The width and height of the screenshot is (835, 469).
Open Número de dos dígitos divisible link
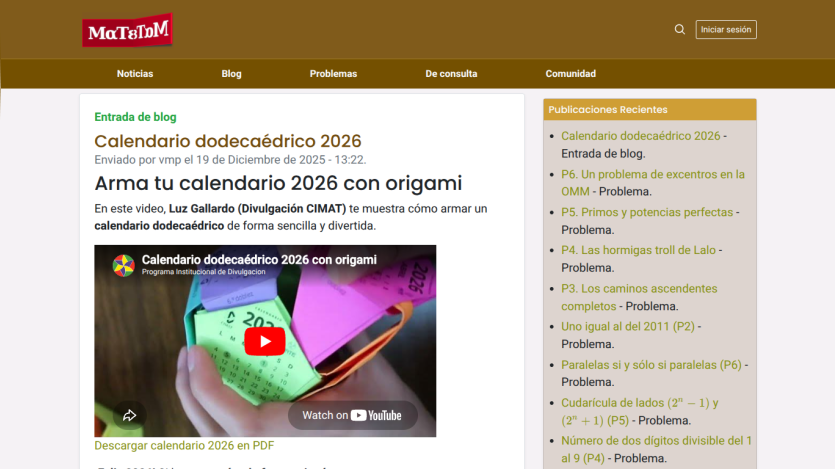click(657, 449)
